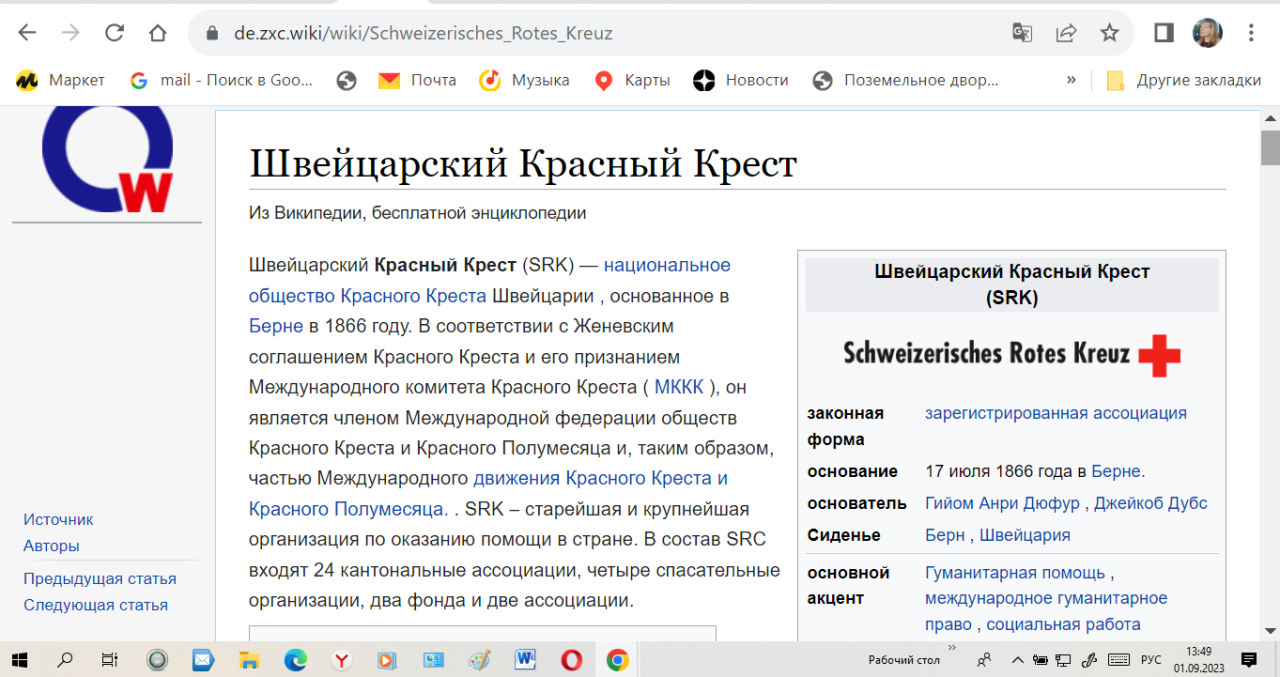Click the vertical page scrollbar thumb

pos(1270,147)
